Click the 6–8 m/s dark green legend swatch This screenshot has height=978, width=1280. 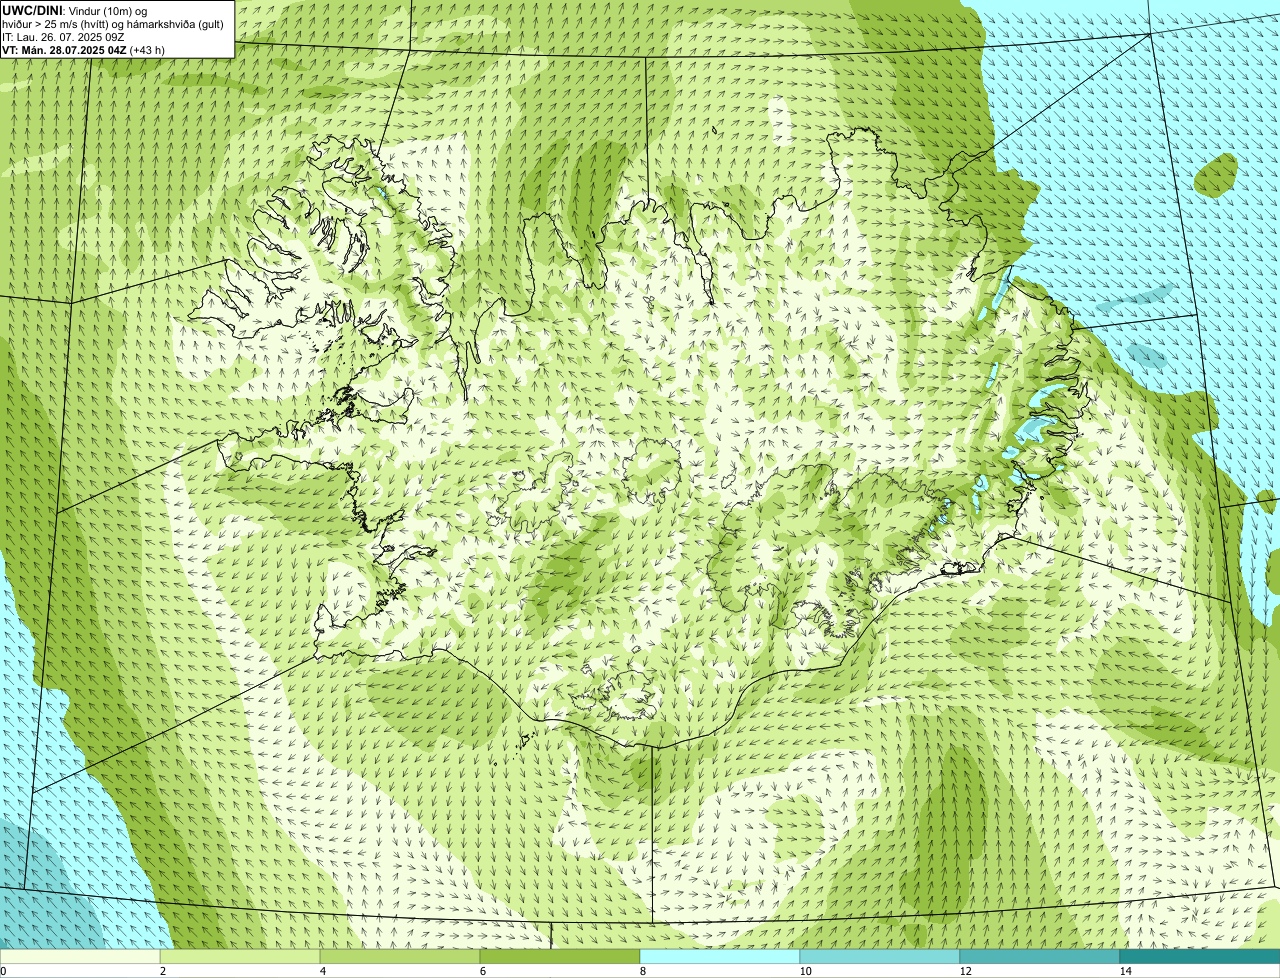(560, 956)
